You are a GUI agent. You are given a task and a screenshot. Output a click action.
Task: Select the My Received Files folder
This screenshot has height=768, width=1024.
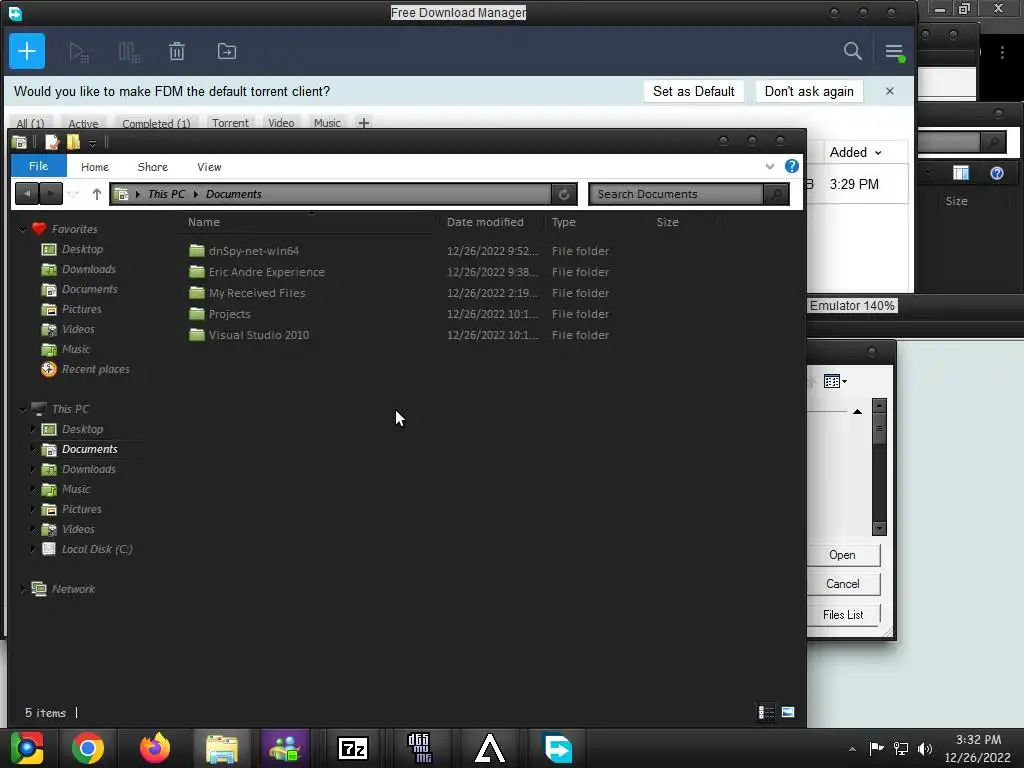257,293
